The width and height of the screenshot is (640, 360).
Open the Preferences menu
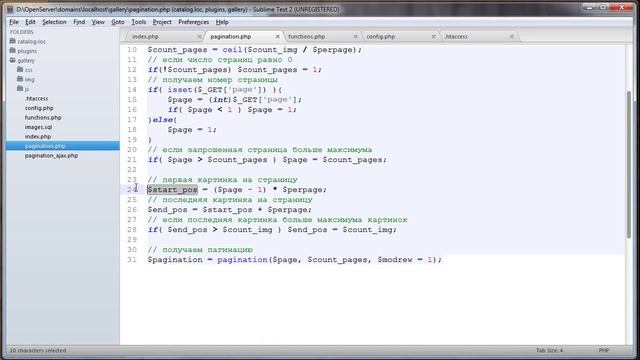(193, 22)
